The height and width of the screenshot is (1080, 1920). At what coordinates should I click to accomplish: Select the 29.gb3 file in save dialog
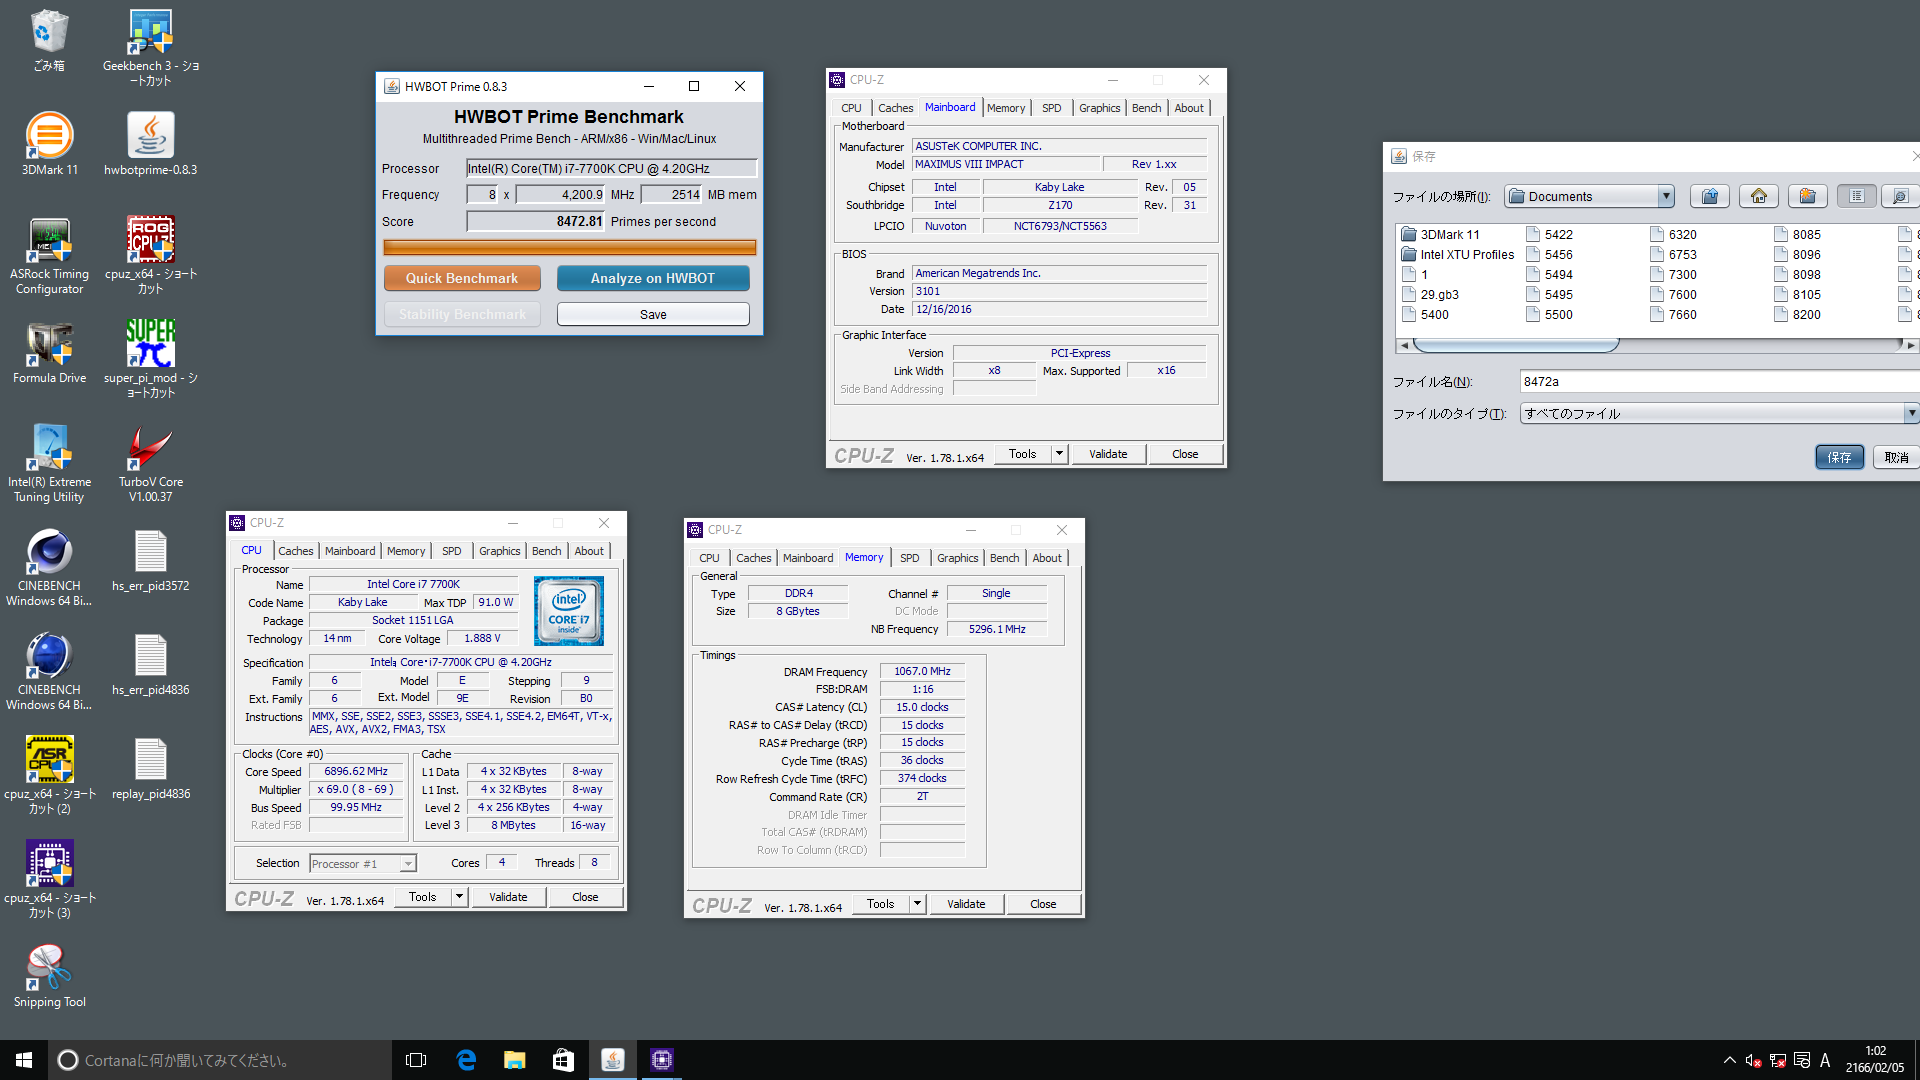(x=1430, y=294)
